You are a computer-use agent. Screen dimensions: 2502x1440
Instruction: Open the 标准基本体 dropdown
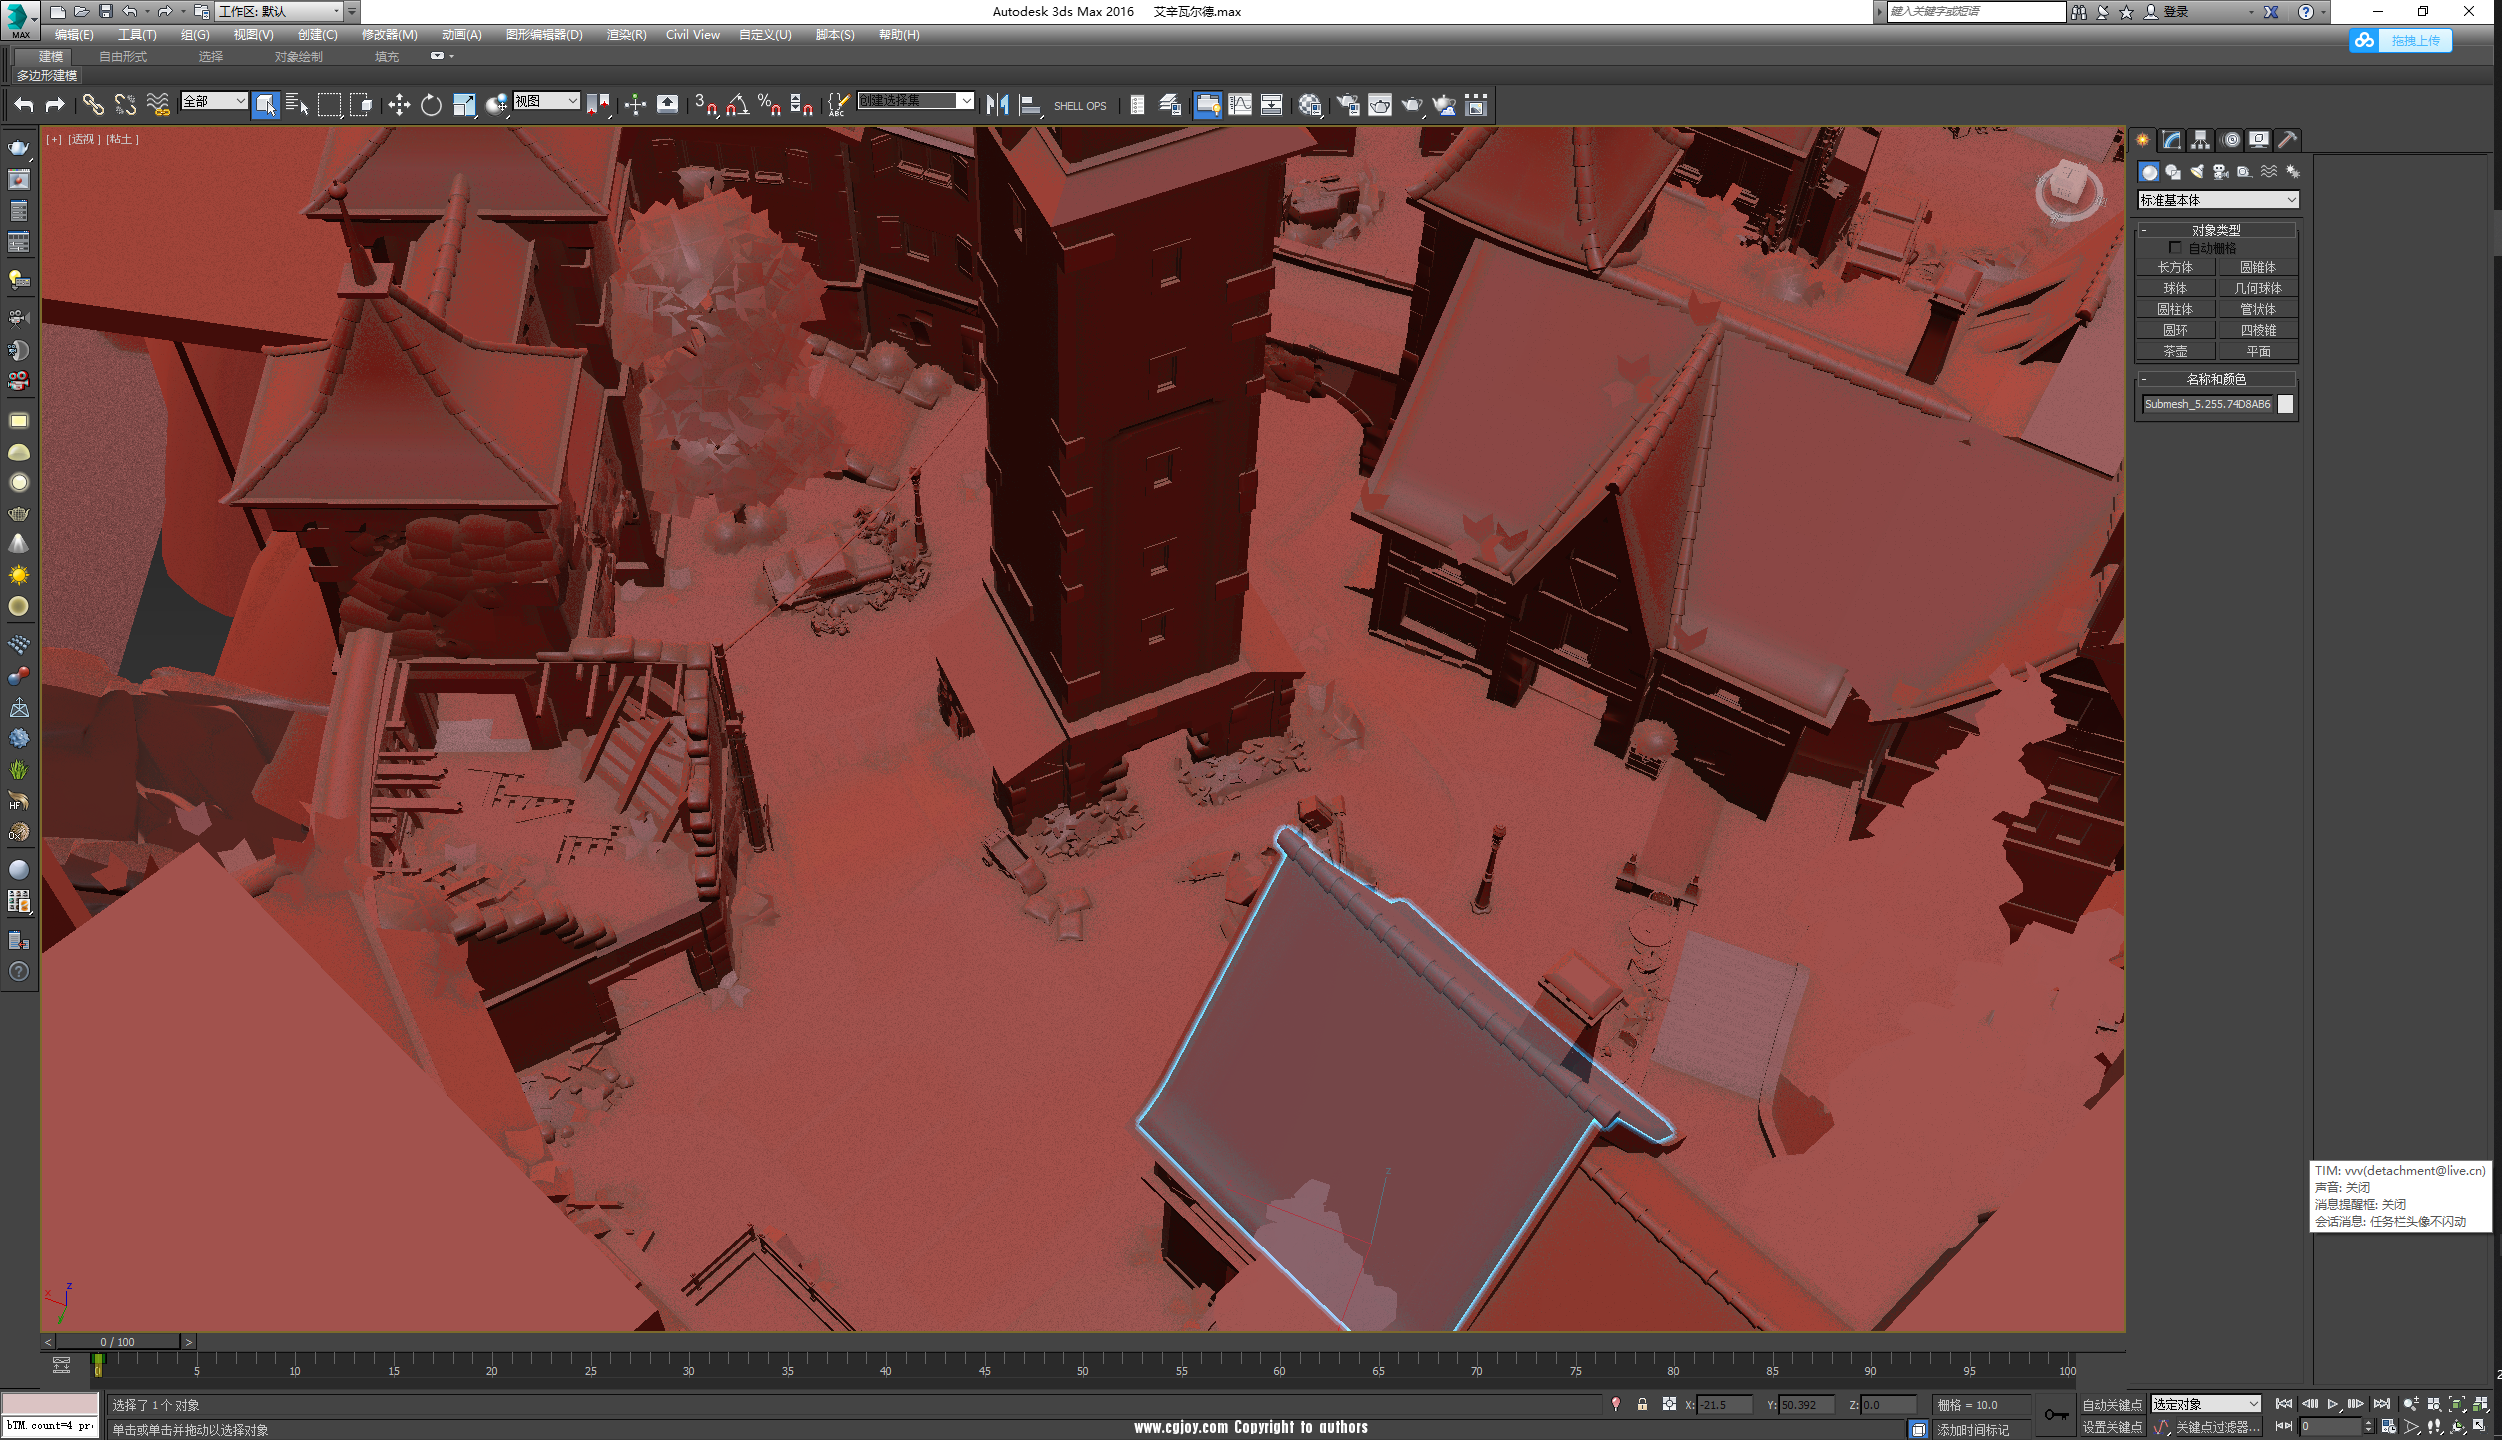coord(2218,200)
